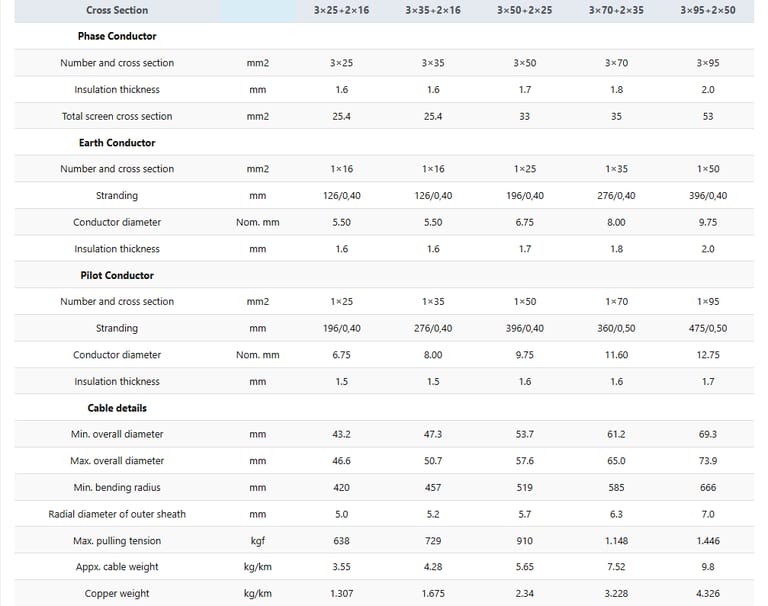Screen dimensions: 768x606
Task: Select the 73.9 max overall diameter value
Action: click(x=707, y=461)
